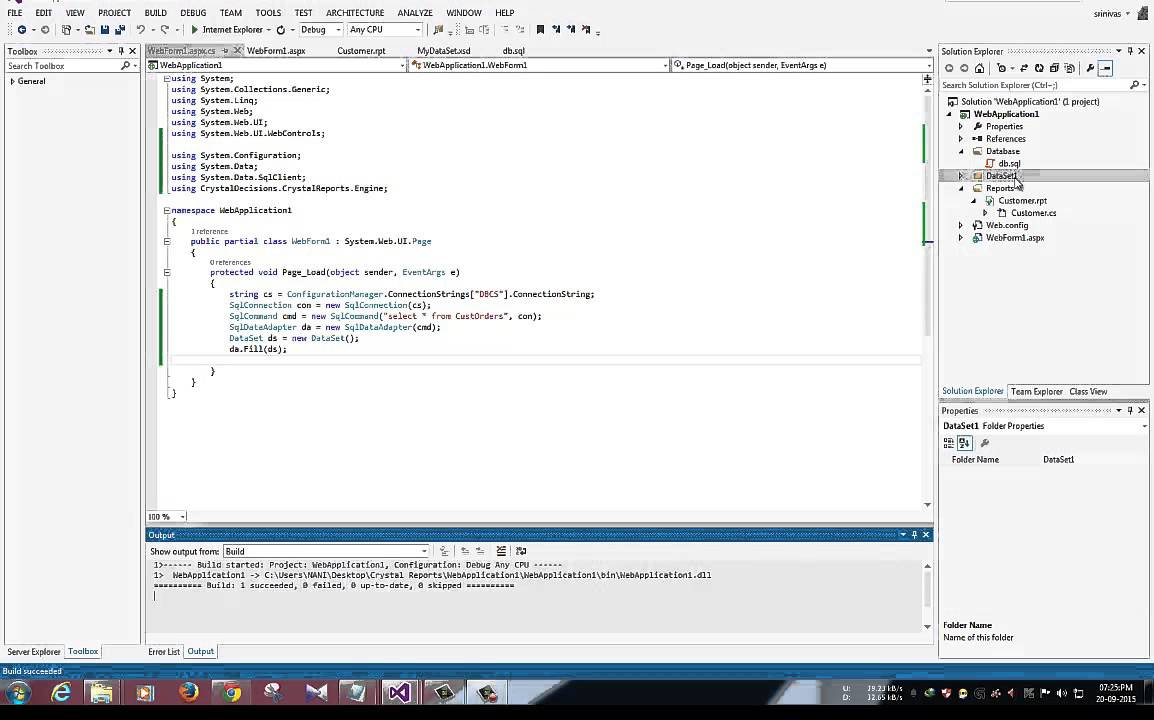Screen dimensions: 1154x720
Task: Start debugging with the green play arrow
Action: [x=194, y=29]
